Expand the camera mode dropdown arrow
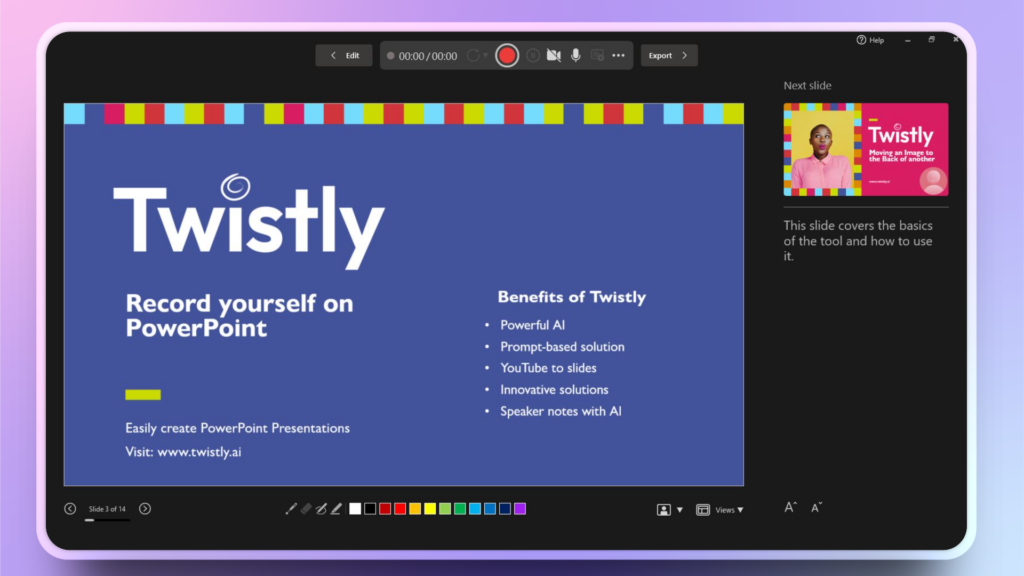 680,510
